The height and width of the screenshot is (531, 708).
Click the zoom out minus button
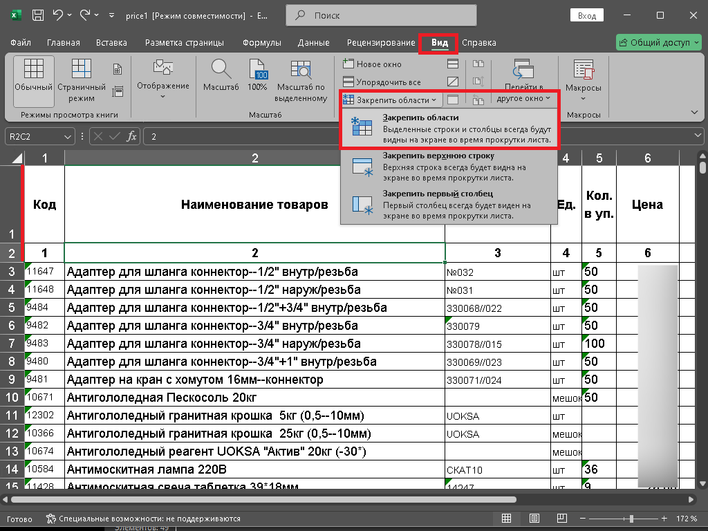(582, 519)
